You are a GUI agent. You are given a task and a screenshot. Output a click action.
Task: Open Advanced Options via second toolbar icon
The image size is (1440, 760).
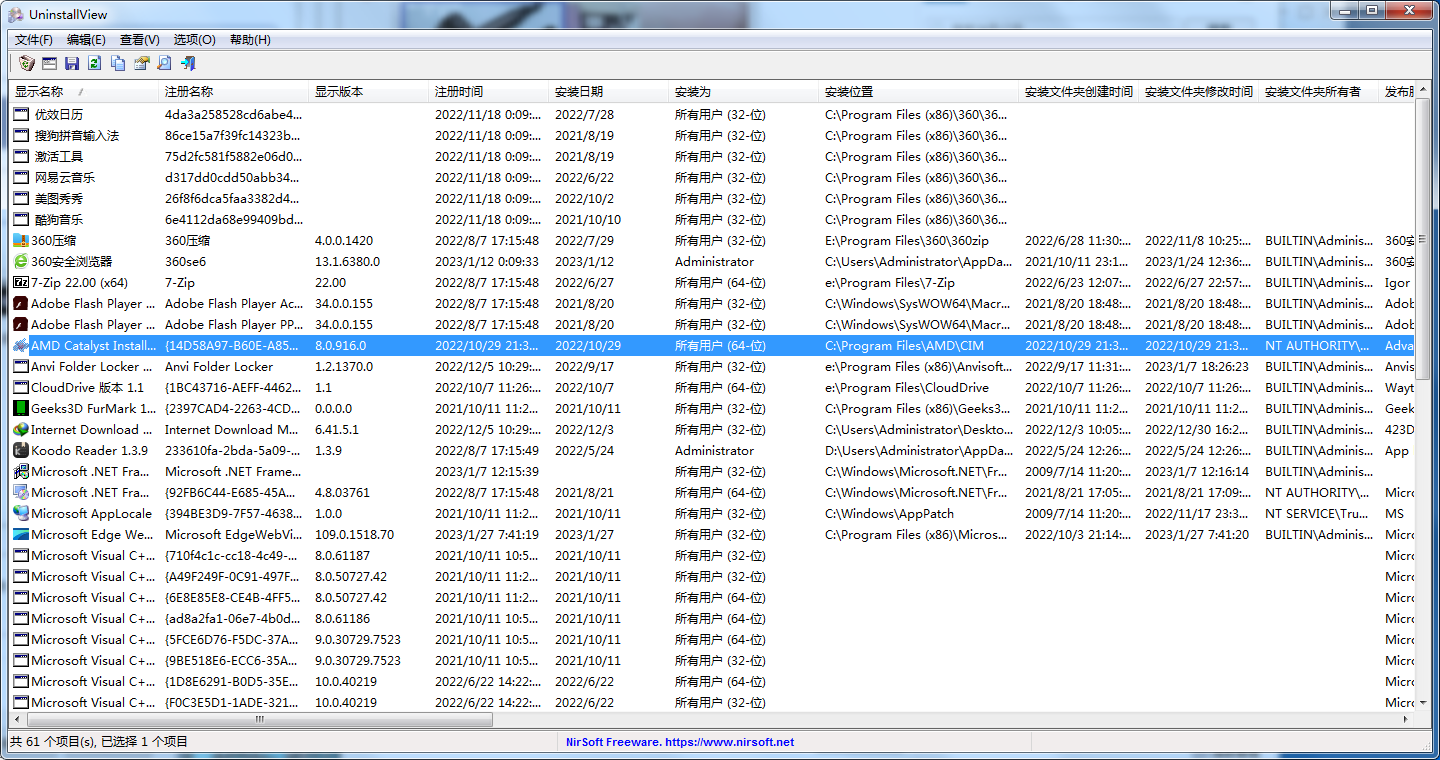pos(48,63)
